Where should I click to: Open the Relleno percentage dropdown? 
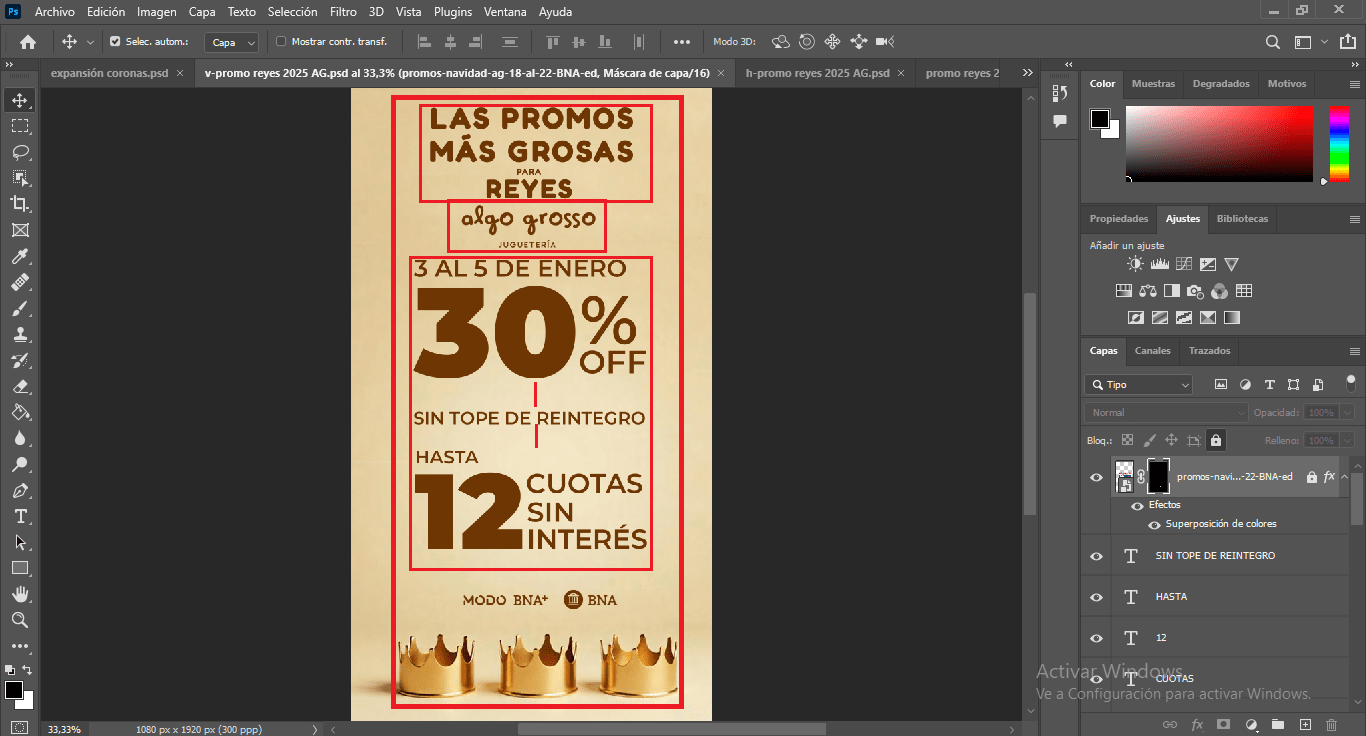coord(1349,440)
